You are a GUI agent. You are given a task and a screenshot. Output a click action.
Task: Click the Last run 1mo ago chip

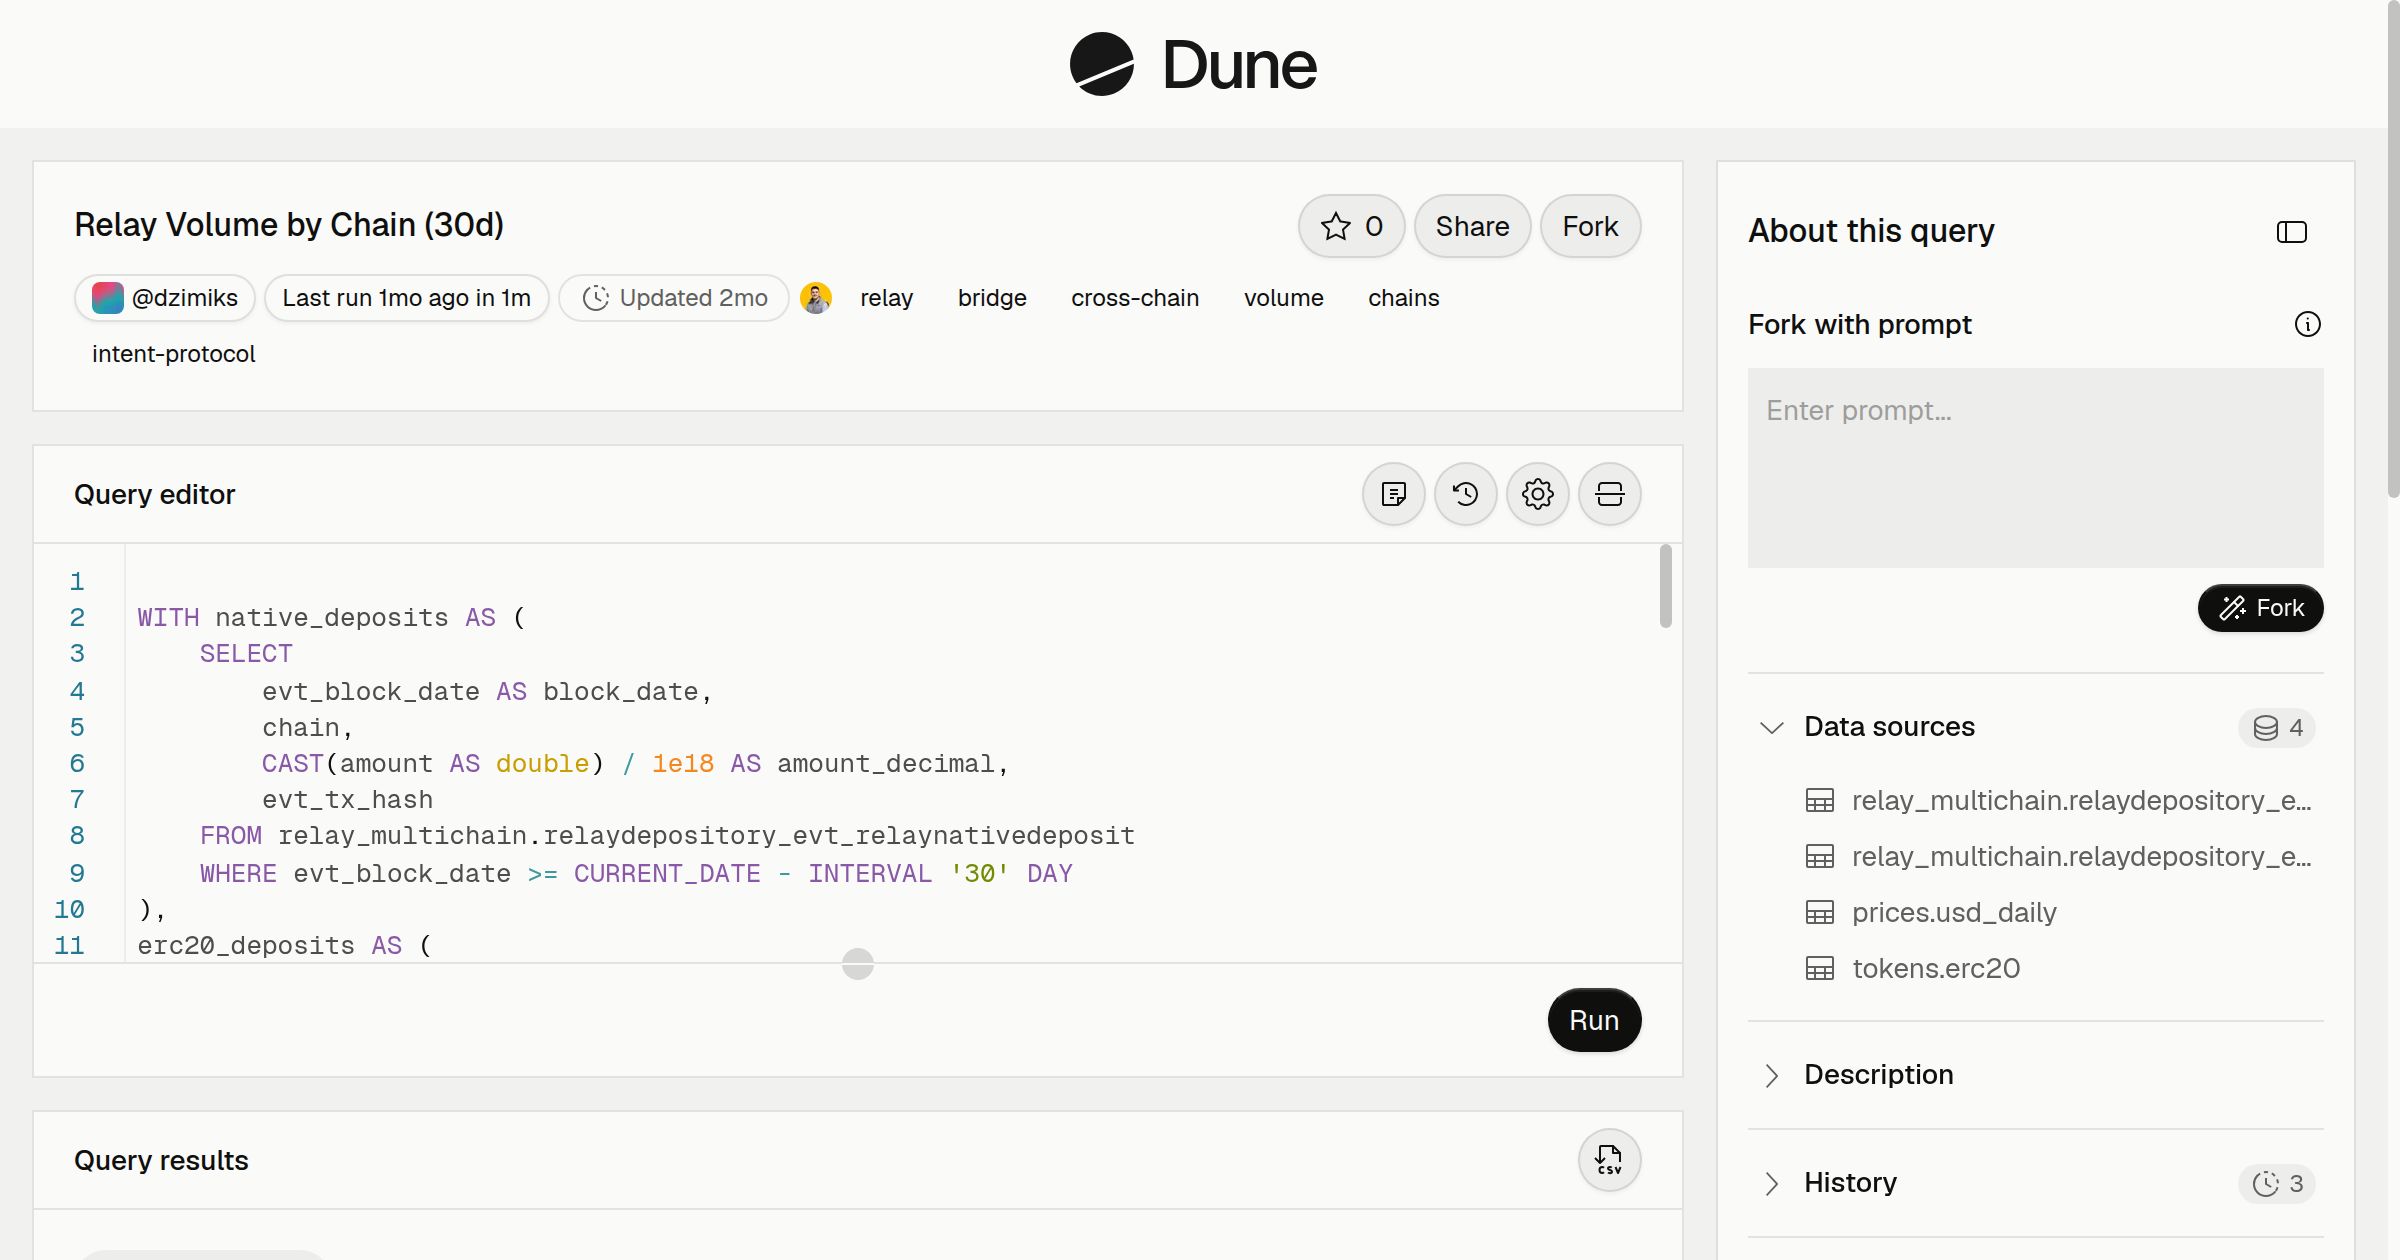(406, 298)
